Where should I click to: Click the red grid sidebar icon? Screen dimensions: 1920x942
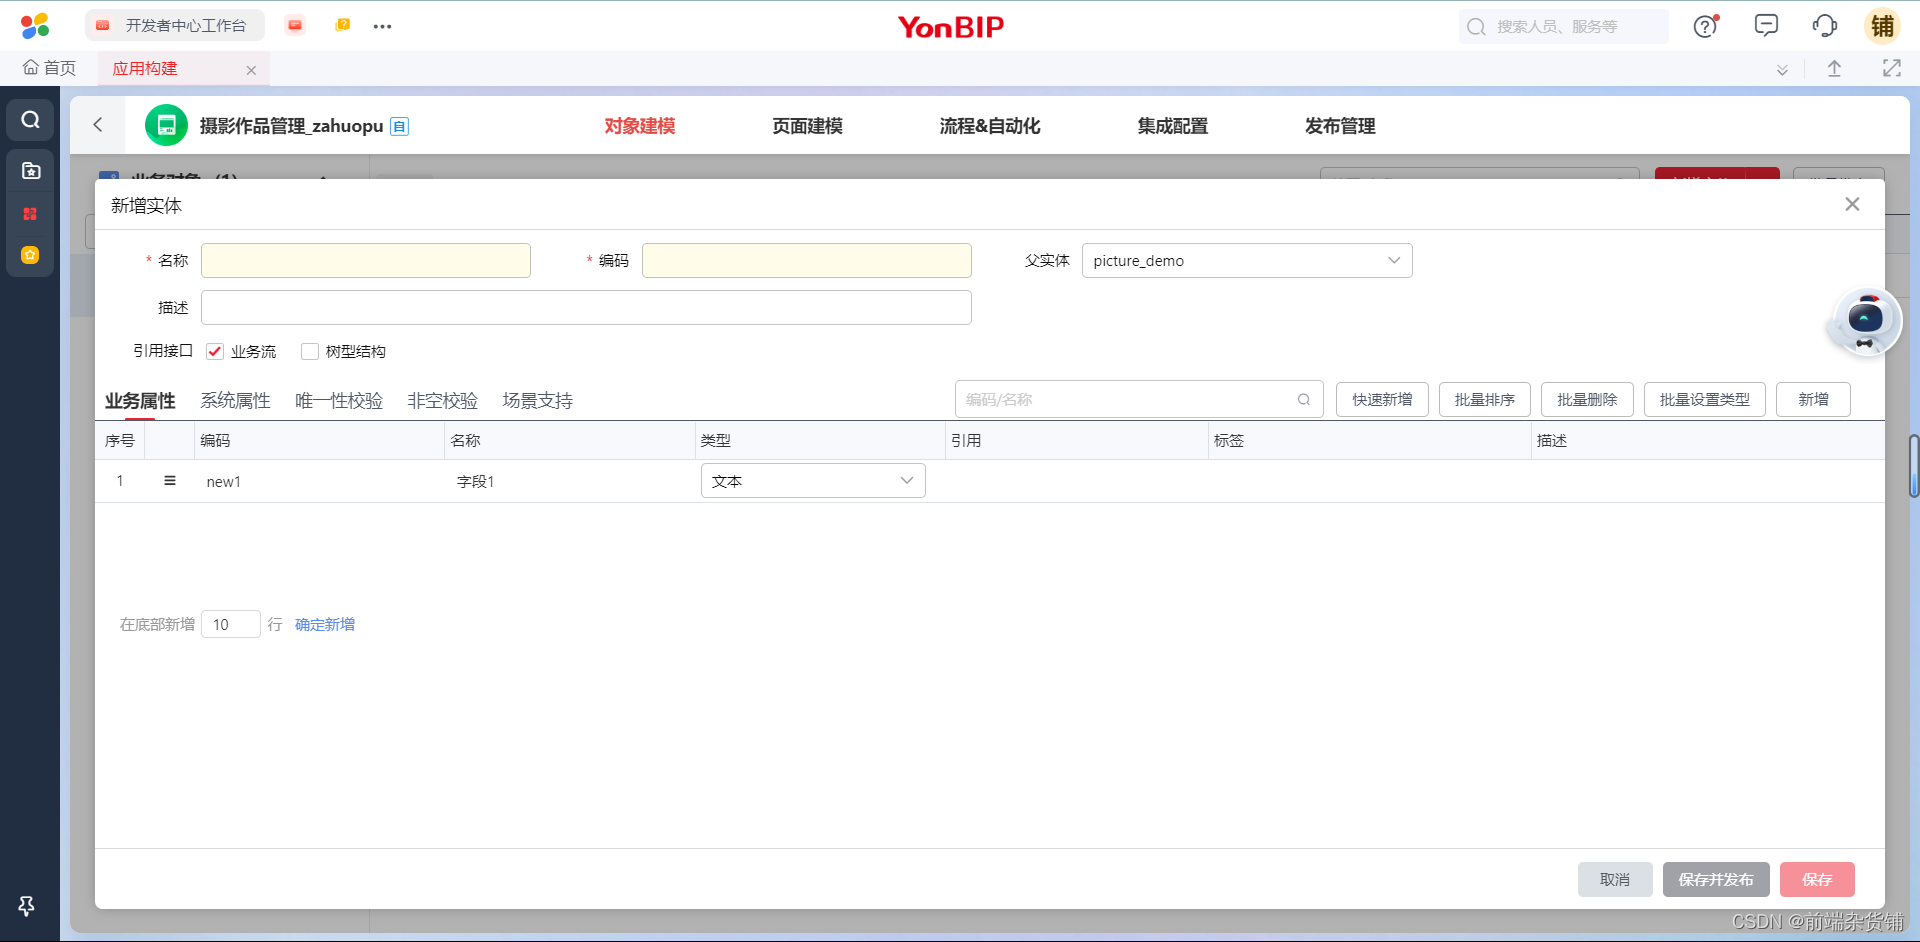(x=30, y=214)
